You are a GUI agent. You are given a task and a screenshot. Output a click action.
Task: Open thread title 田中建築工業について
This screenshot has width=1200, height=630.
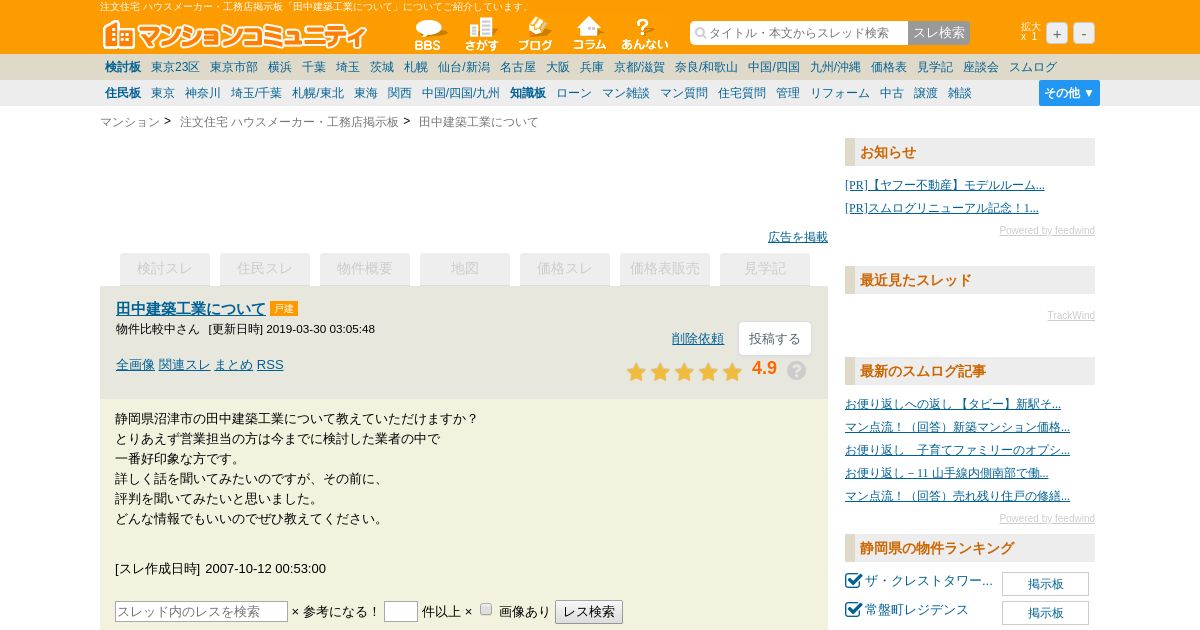coord(191,309)
